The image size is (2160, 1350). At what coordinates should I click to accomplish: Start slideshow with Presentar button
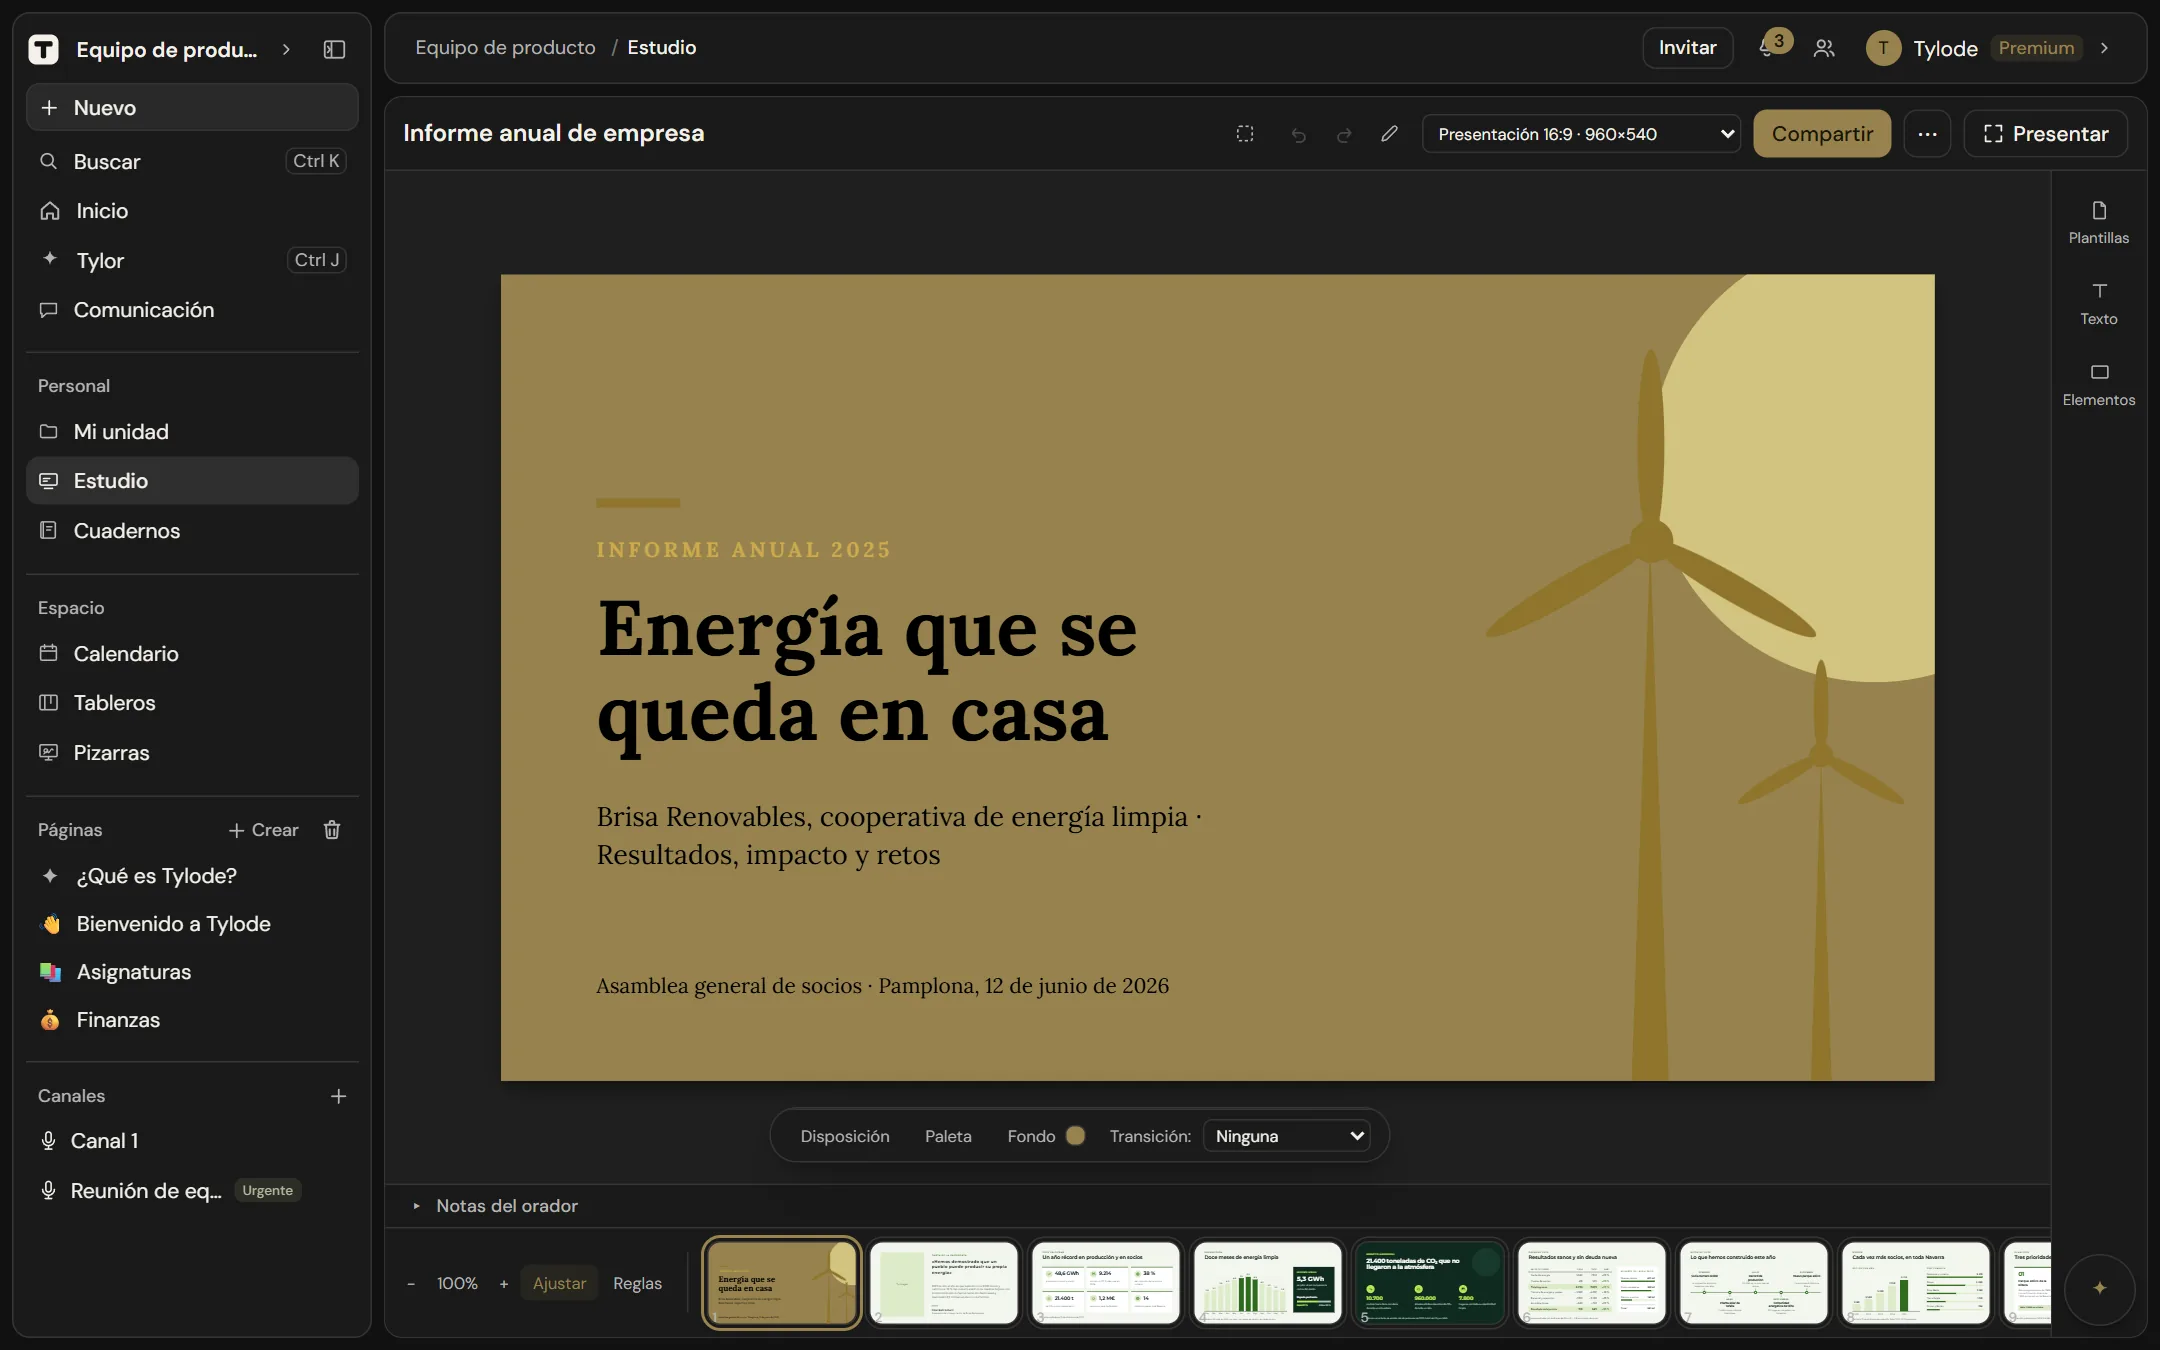(2045, 134)
